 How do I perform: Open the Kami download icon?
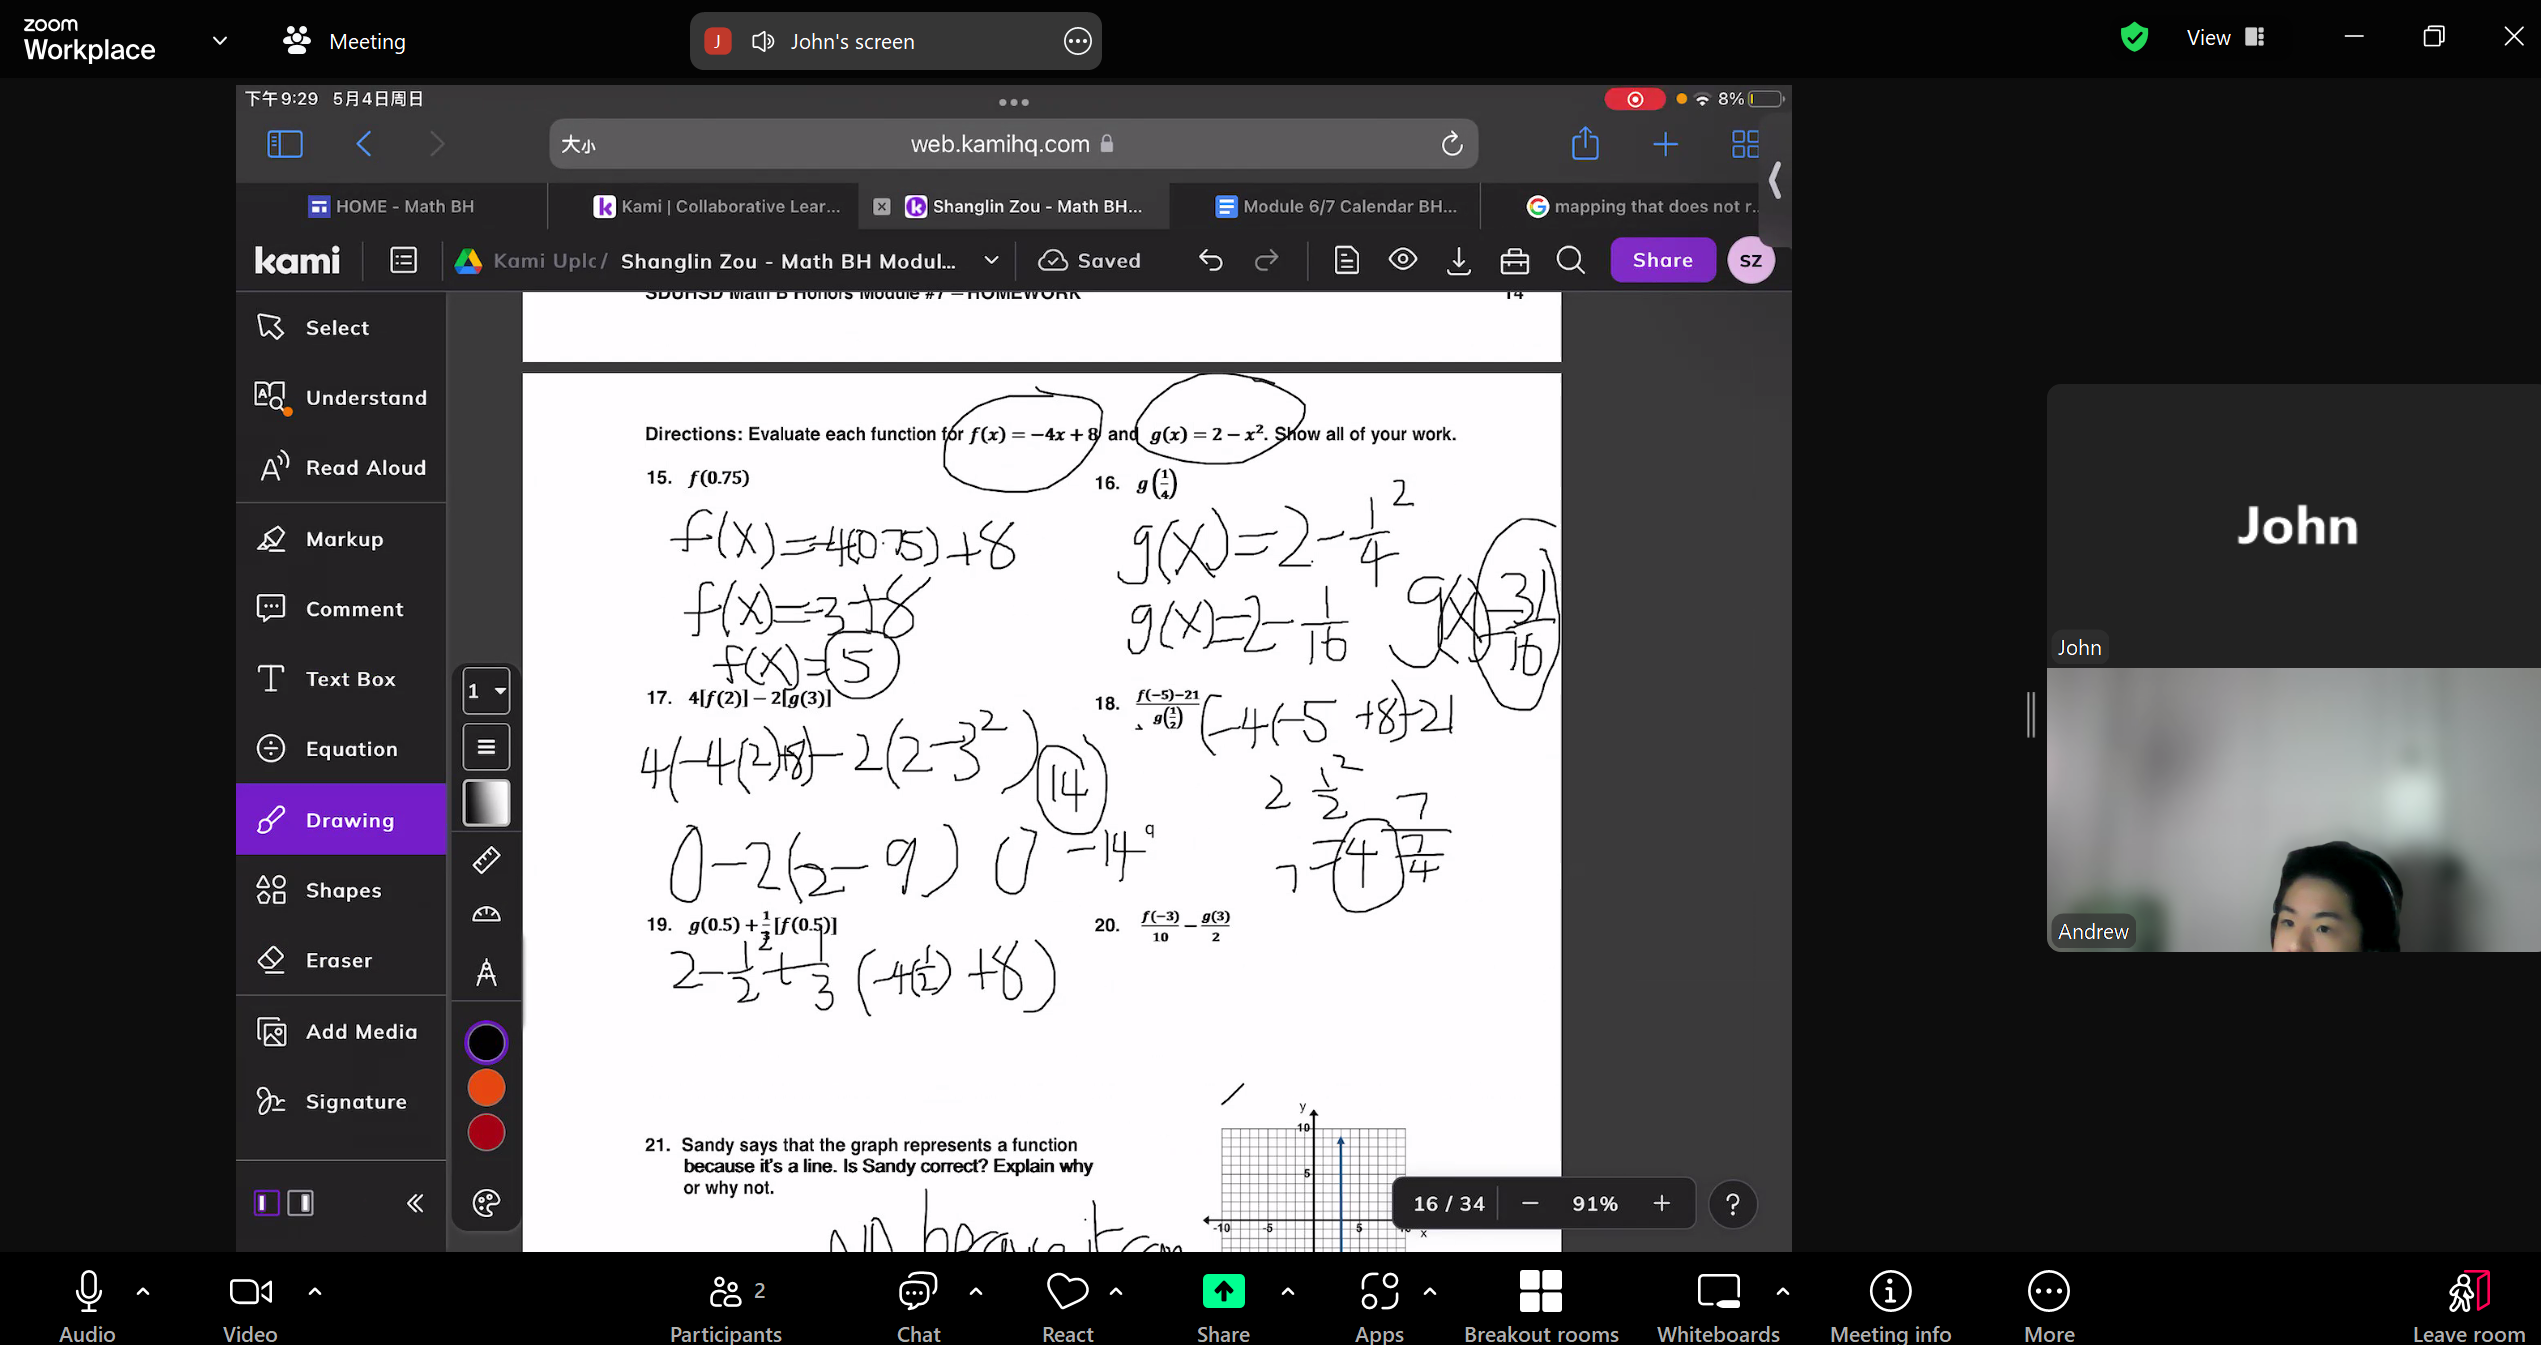1459,261
